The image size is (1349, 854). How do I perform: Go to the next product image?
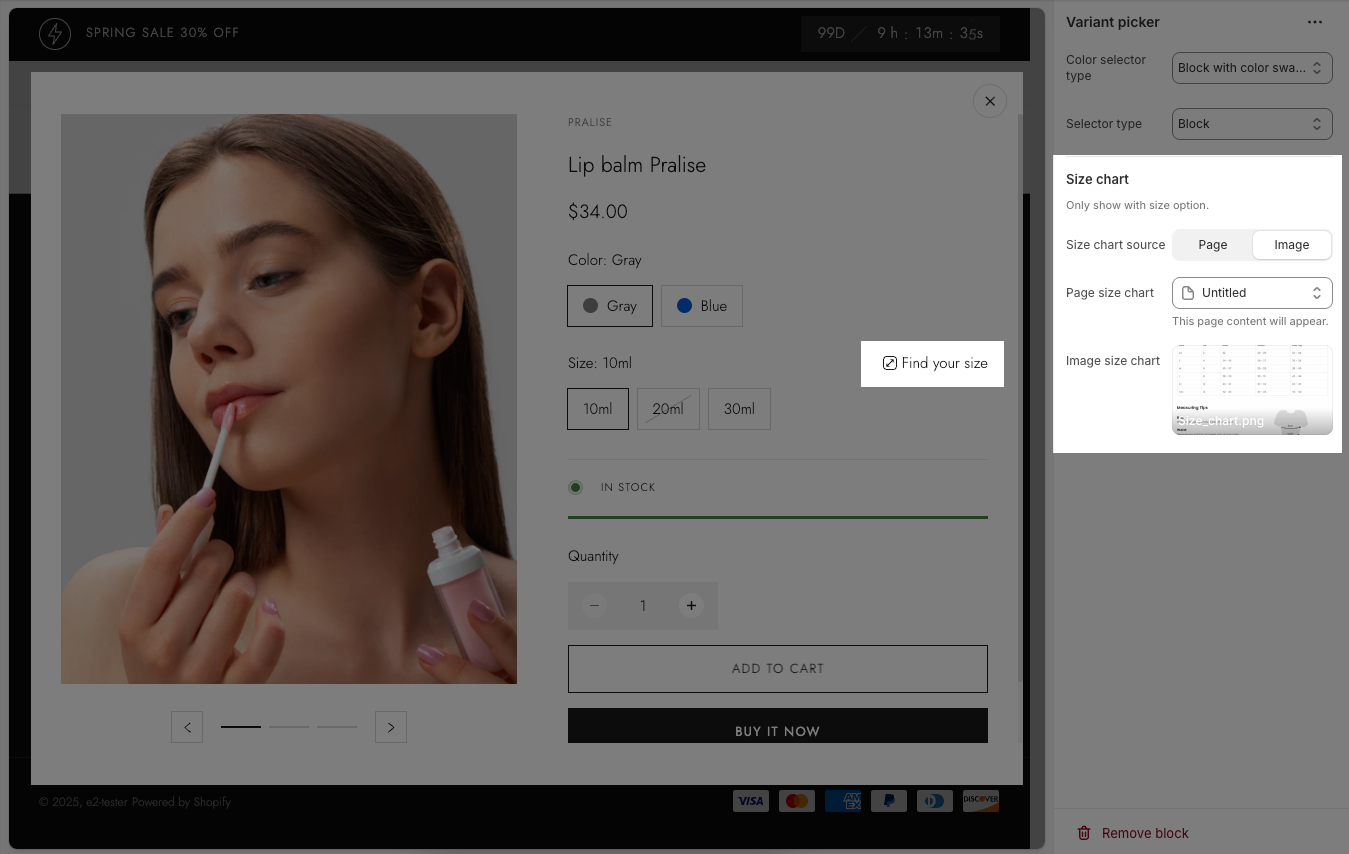[391, 727]
